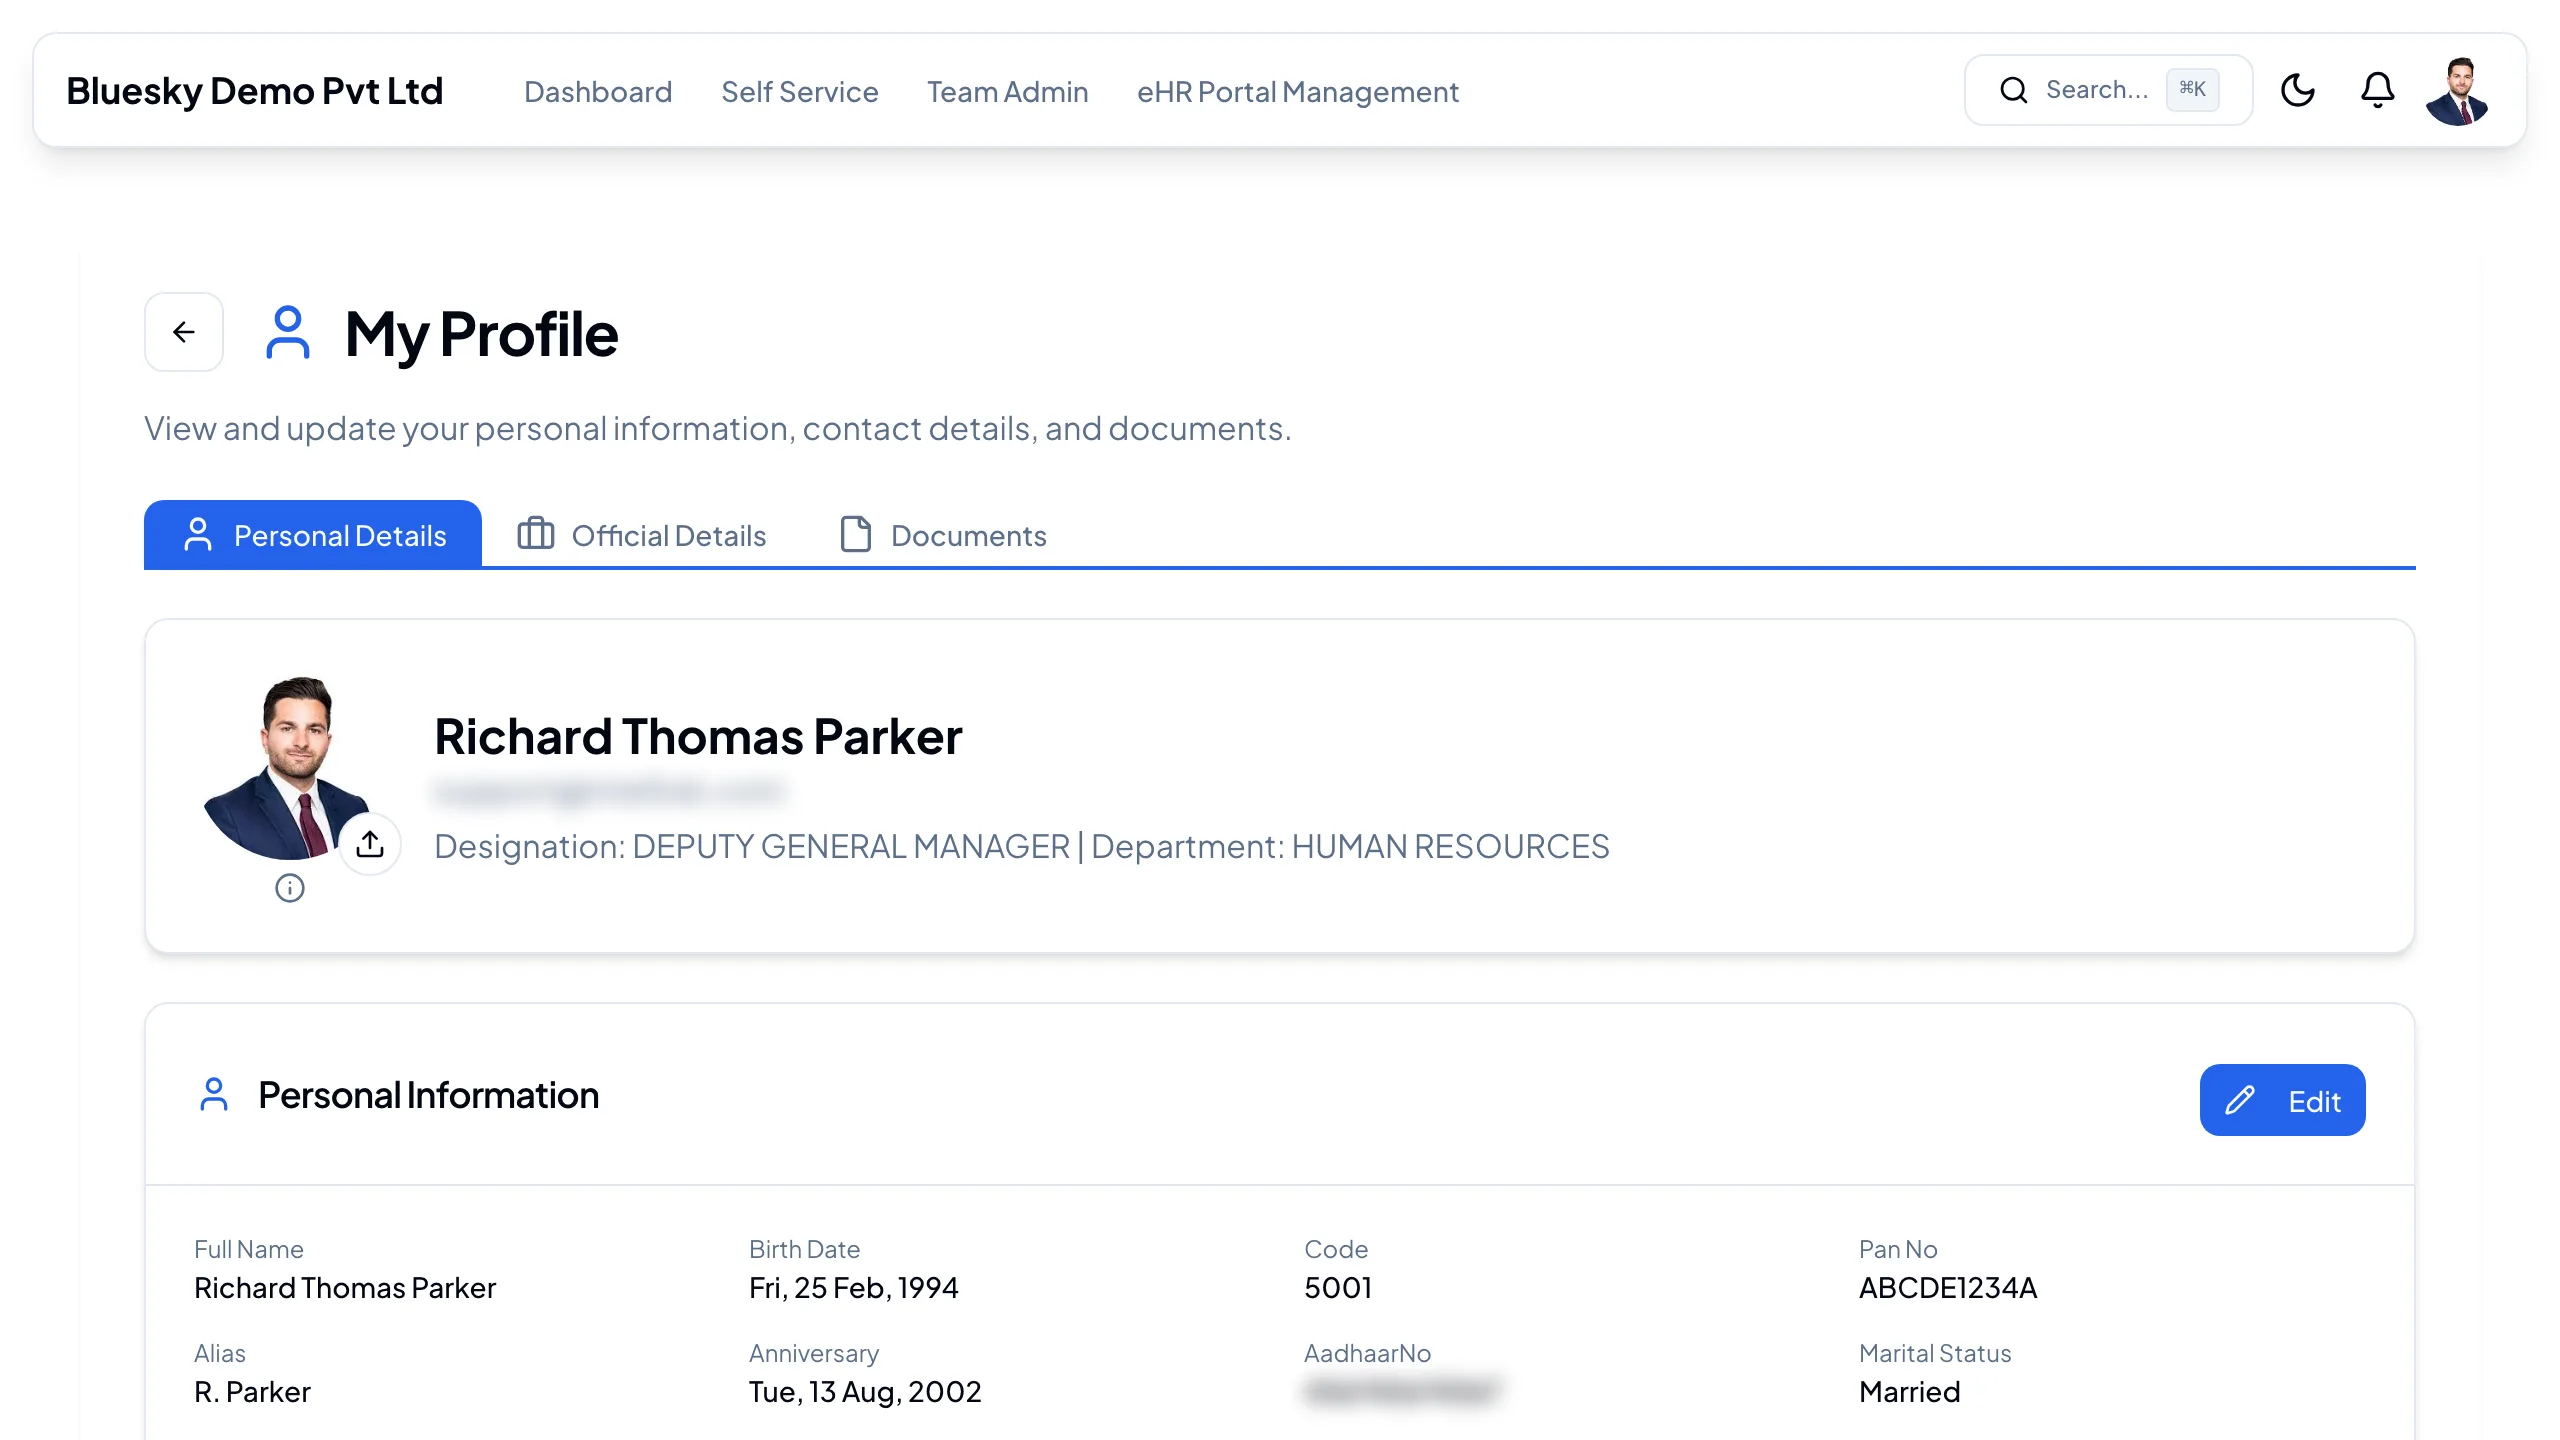
Task: Click the Edit button
Action: pos(2282,1100)
